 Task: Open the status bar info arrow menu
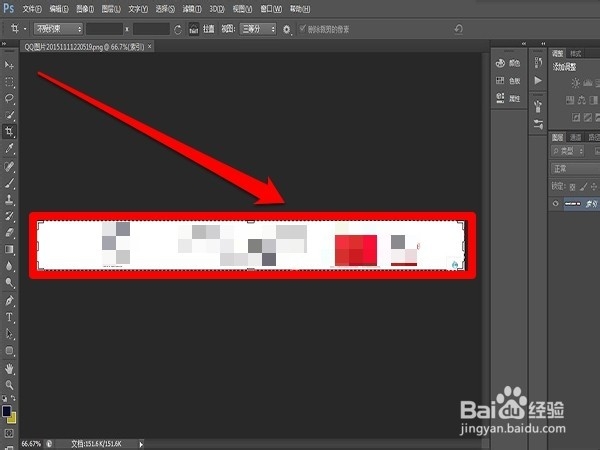141,444
